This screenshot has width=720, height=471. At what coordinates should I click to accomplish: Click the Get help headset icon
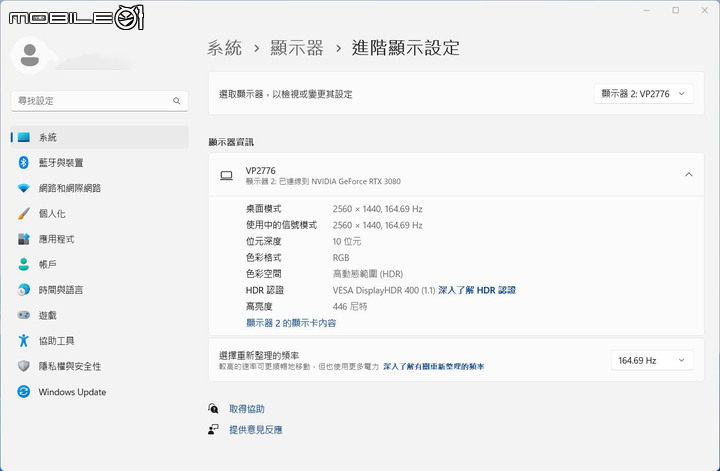tap(213, 408)
